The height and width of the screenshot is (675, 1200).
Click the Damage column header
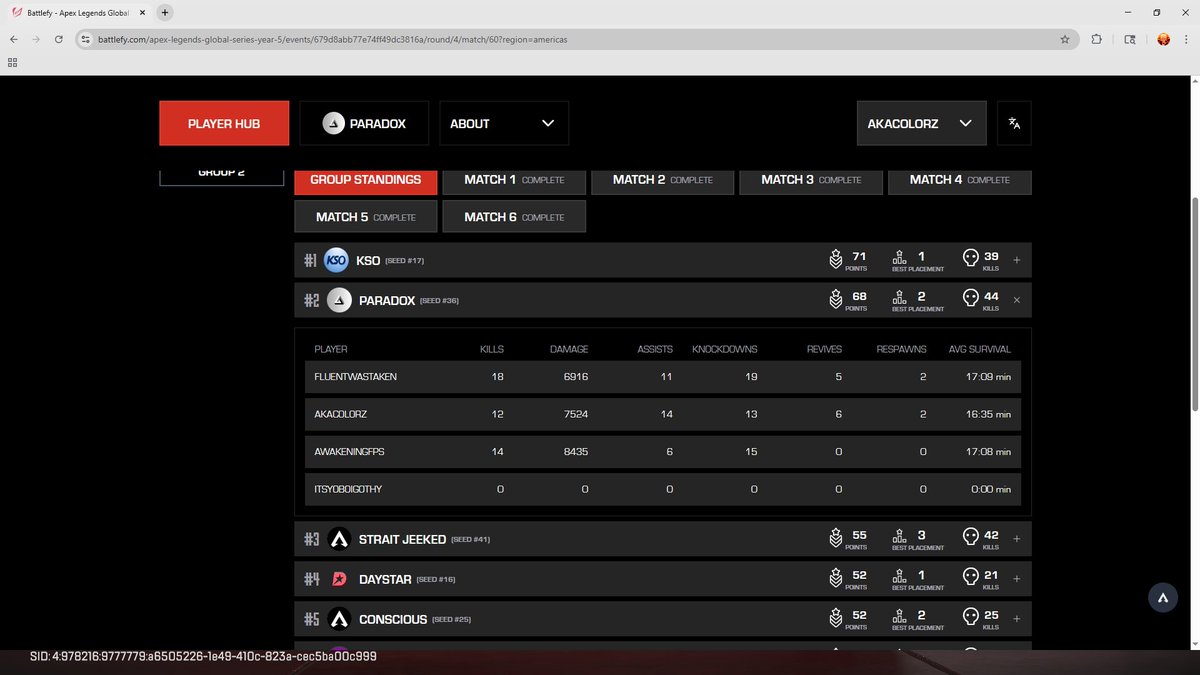[569, 349]
